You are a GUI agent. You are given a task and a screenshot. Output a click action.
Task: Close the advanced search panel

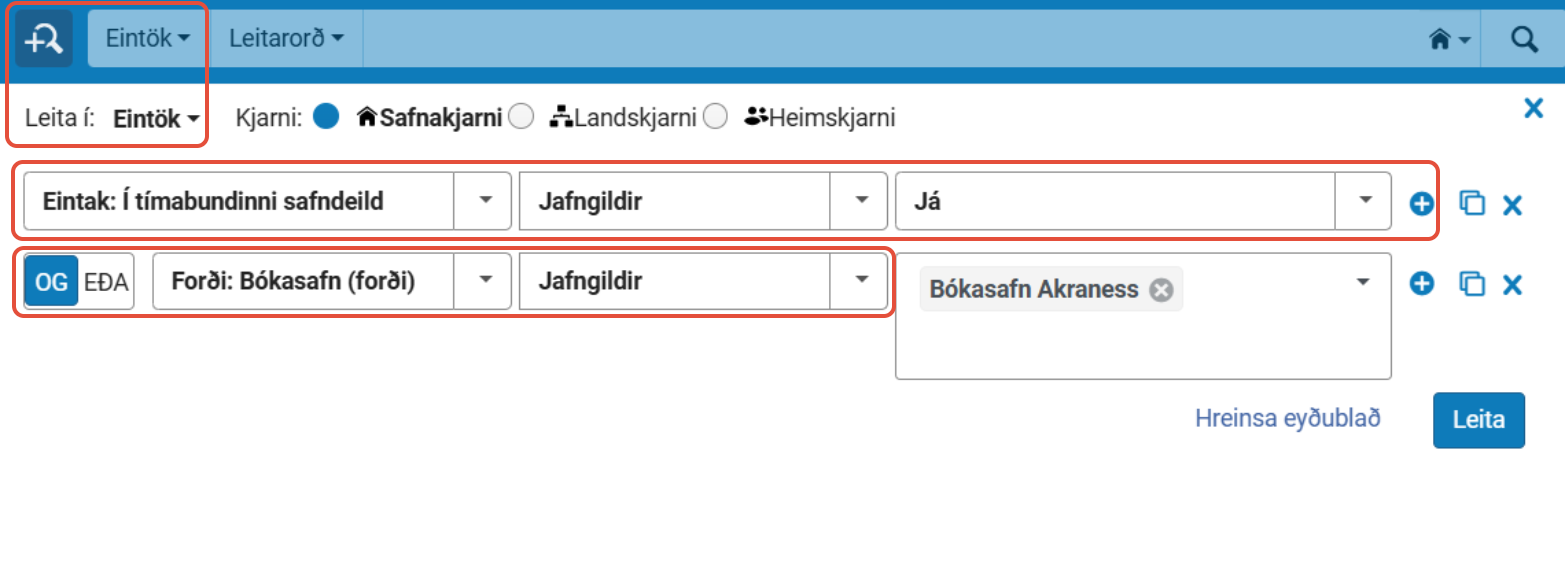[1533, 108]
